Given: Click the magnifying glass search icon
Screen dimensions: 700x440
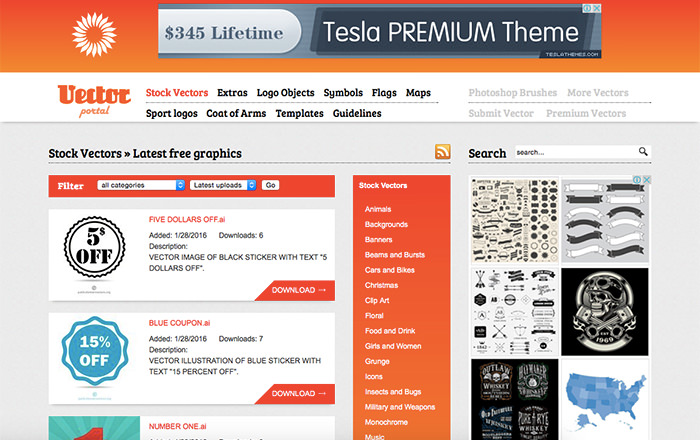Looking at the screenshot, I should click(643, 152).
